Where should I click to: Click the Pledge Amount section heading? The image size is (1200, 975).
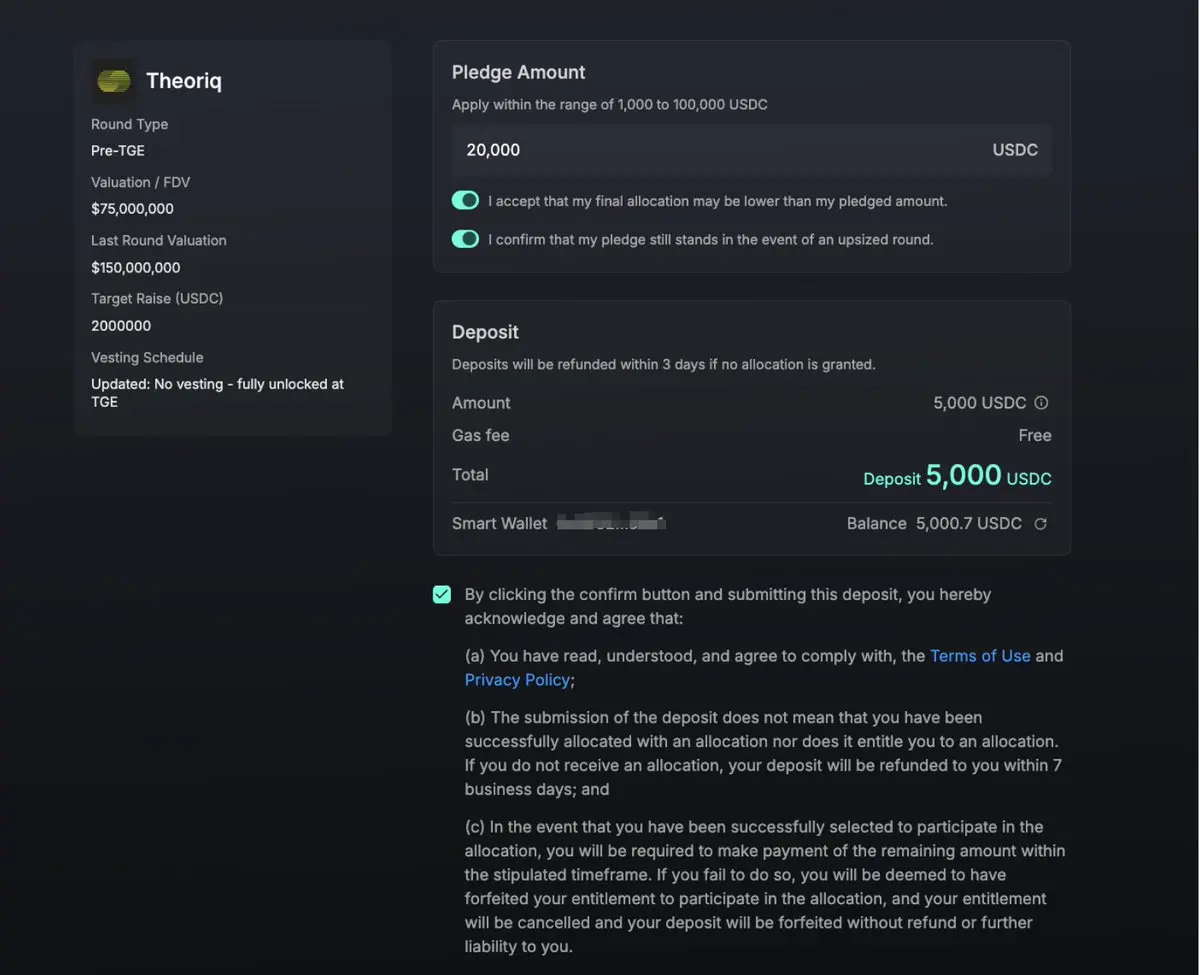[x=519, y=72]
